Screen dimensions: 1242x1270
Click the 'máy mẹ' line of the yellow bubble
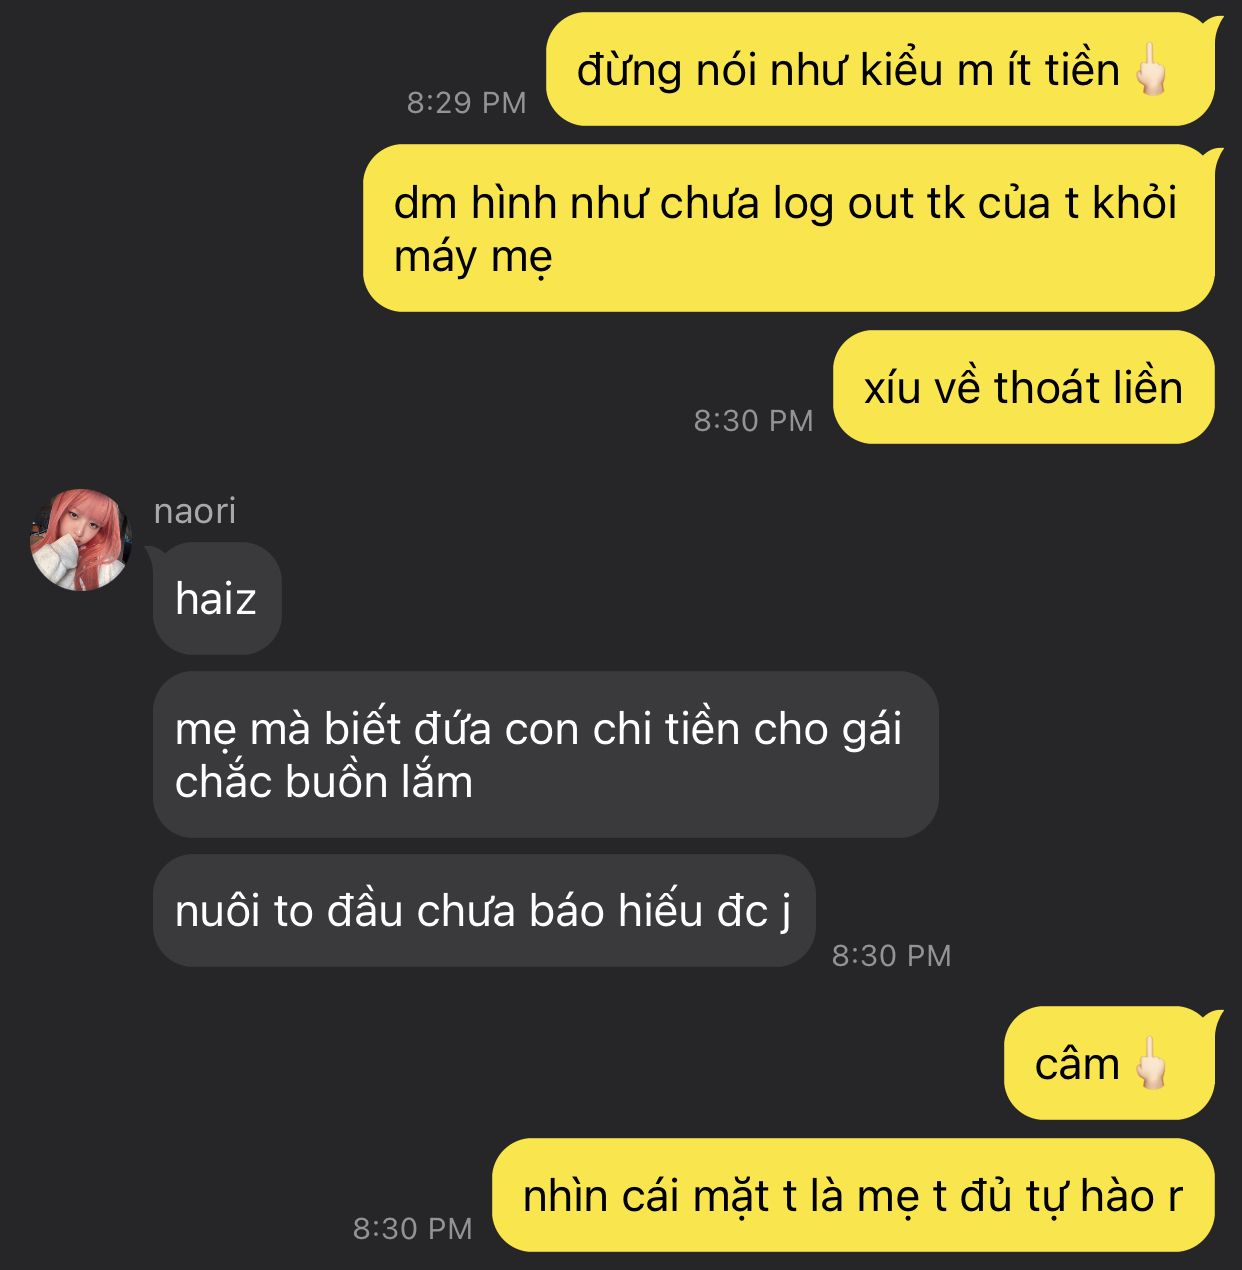[473, 257]
